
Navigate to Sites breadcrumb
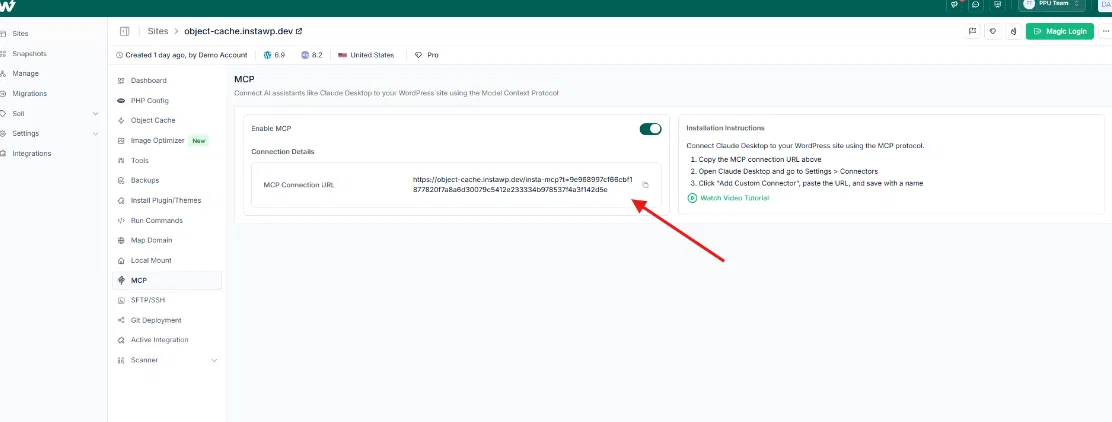click(158, 31)
